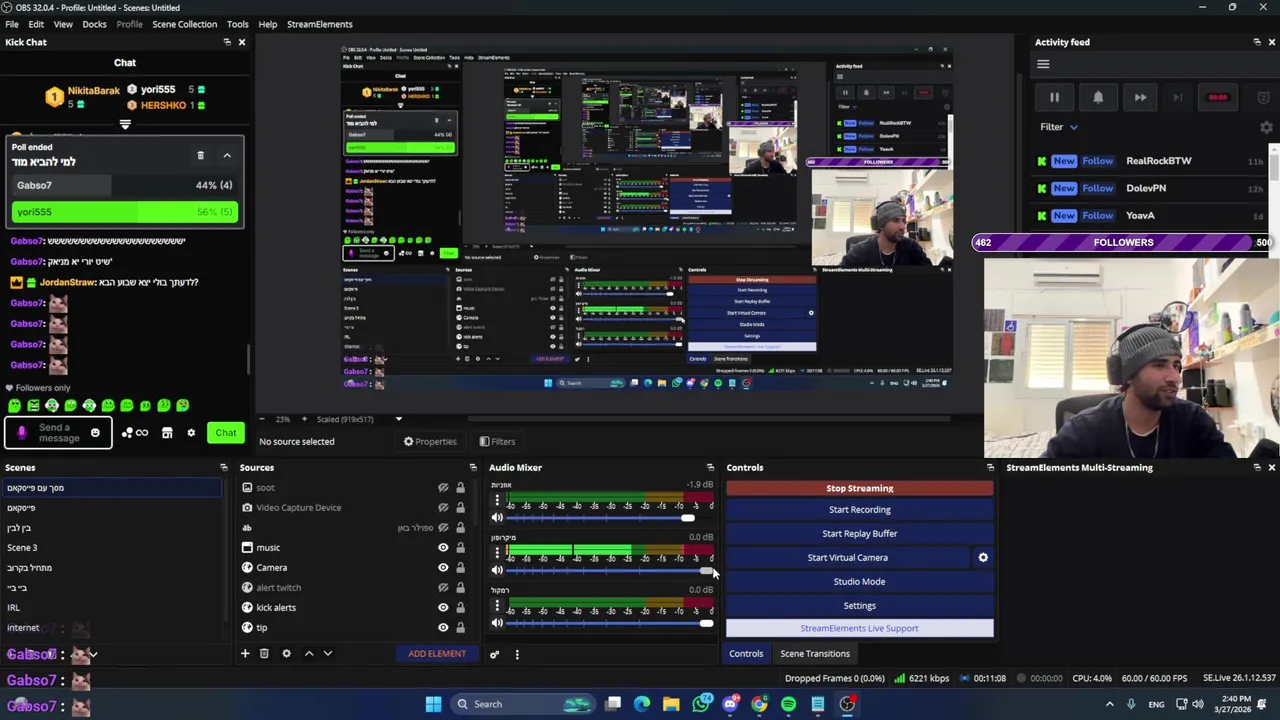The height and width of the screenshot is (720, 1280).
Task: Collapse the ended poll panel
Action: tap(227, 155)
